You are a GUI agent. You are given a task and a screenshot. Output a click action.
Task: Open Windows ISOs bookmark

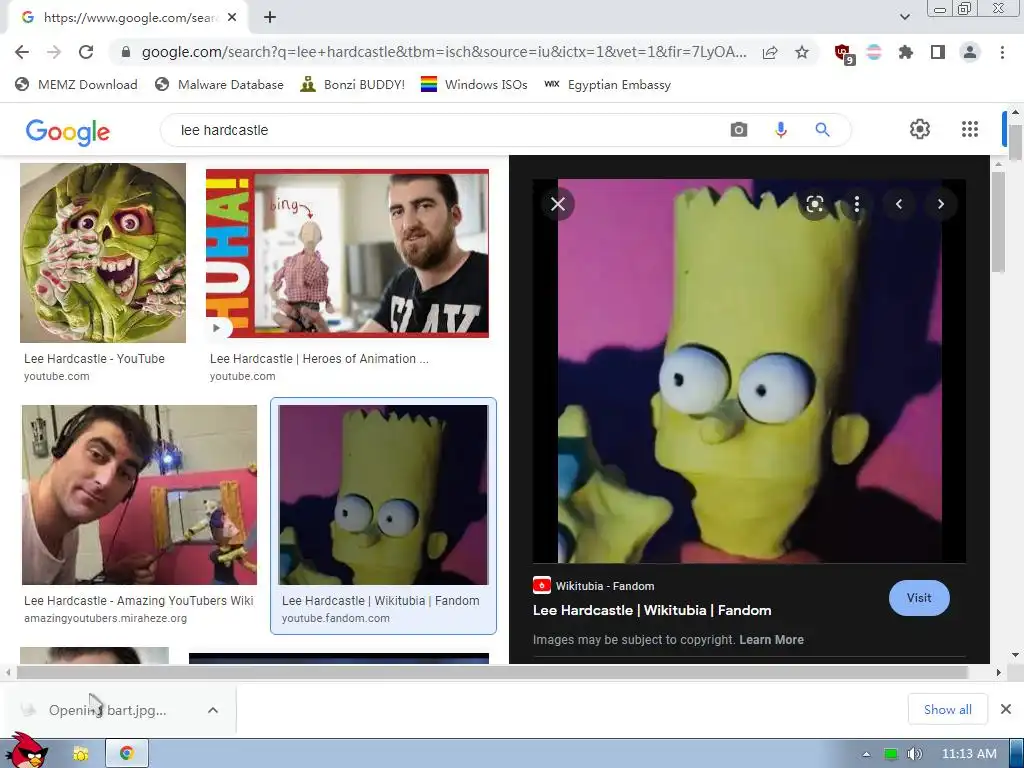(473, 84)
